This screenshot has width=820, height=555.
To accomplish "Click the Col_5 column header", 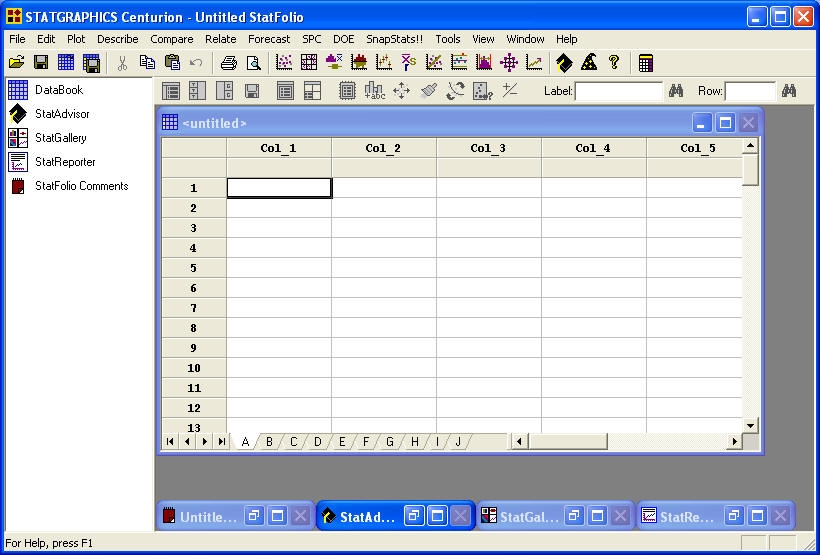I will click(x=694, y=148).
